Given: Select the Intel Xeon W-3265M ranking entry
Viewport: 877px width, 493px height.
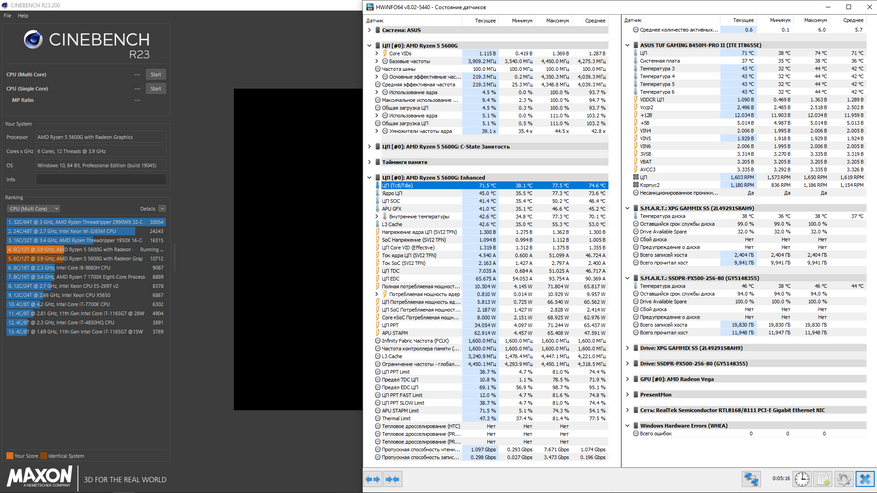Looking at the screenshot, I should click(x=86, y=231).
